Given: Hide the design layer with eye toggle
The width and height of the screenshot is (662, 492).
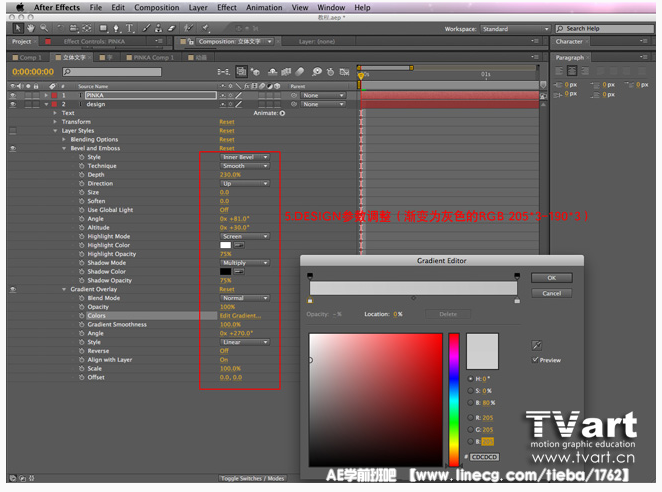Looking at the screenshot, I should click(13, 104).
